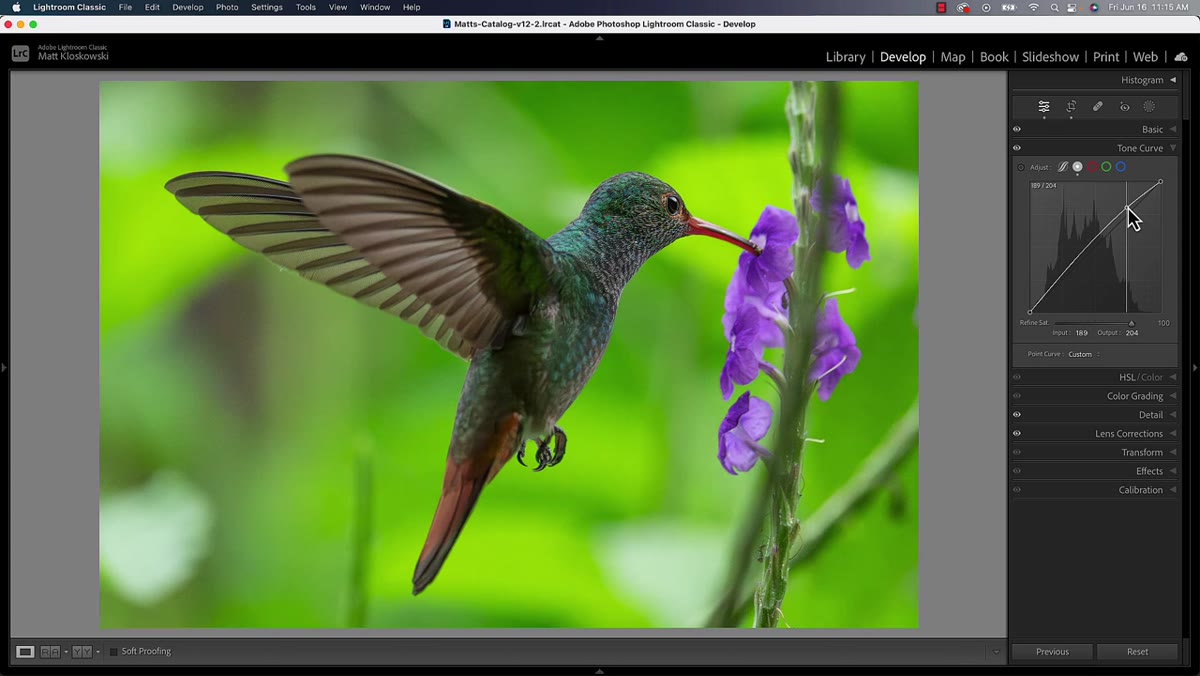Click the tone curve point at 189/204

[x=1128, y=208]
